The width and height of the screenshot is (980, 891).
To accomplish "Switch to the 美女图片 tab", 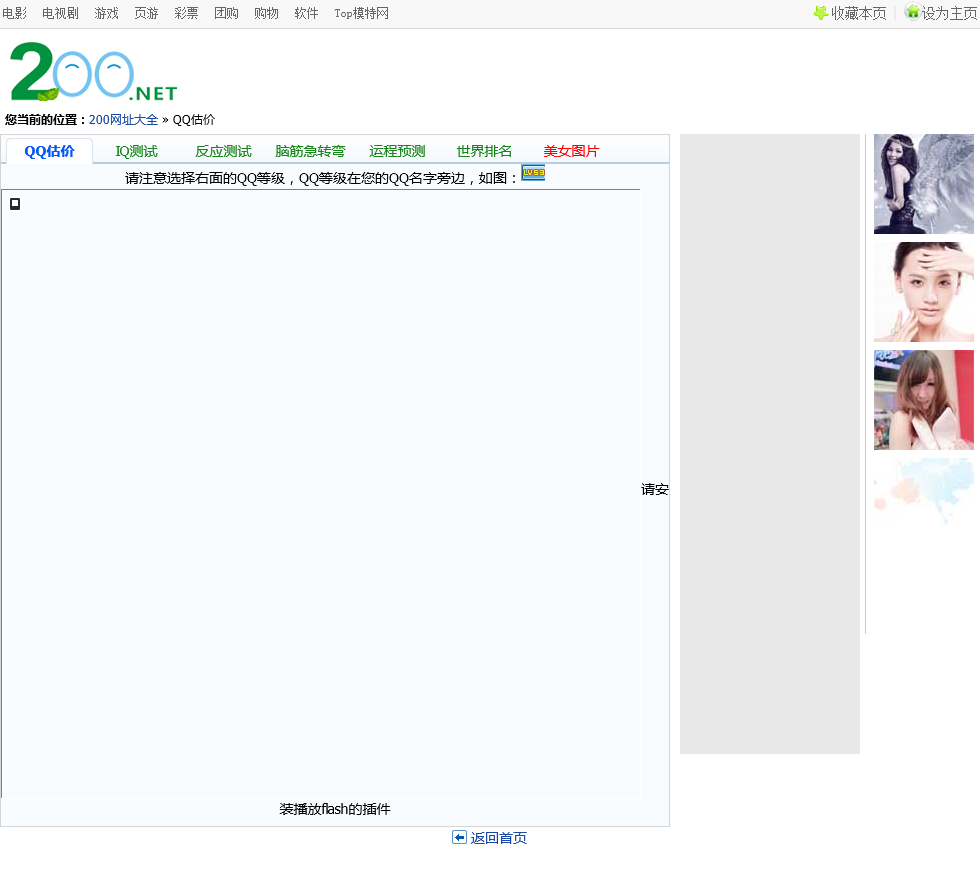I will pos(571,151).
